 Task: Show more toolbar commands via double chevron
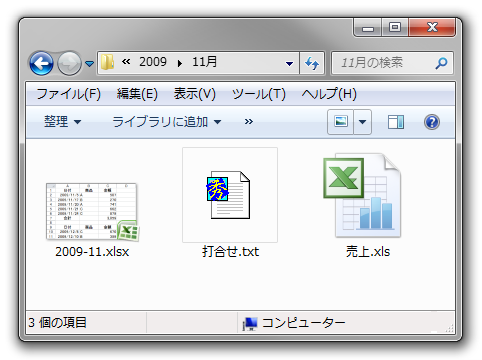[248, 122]
